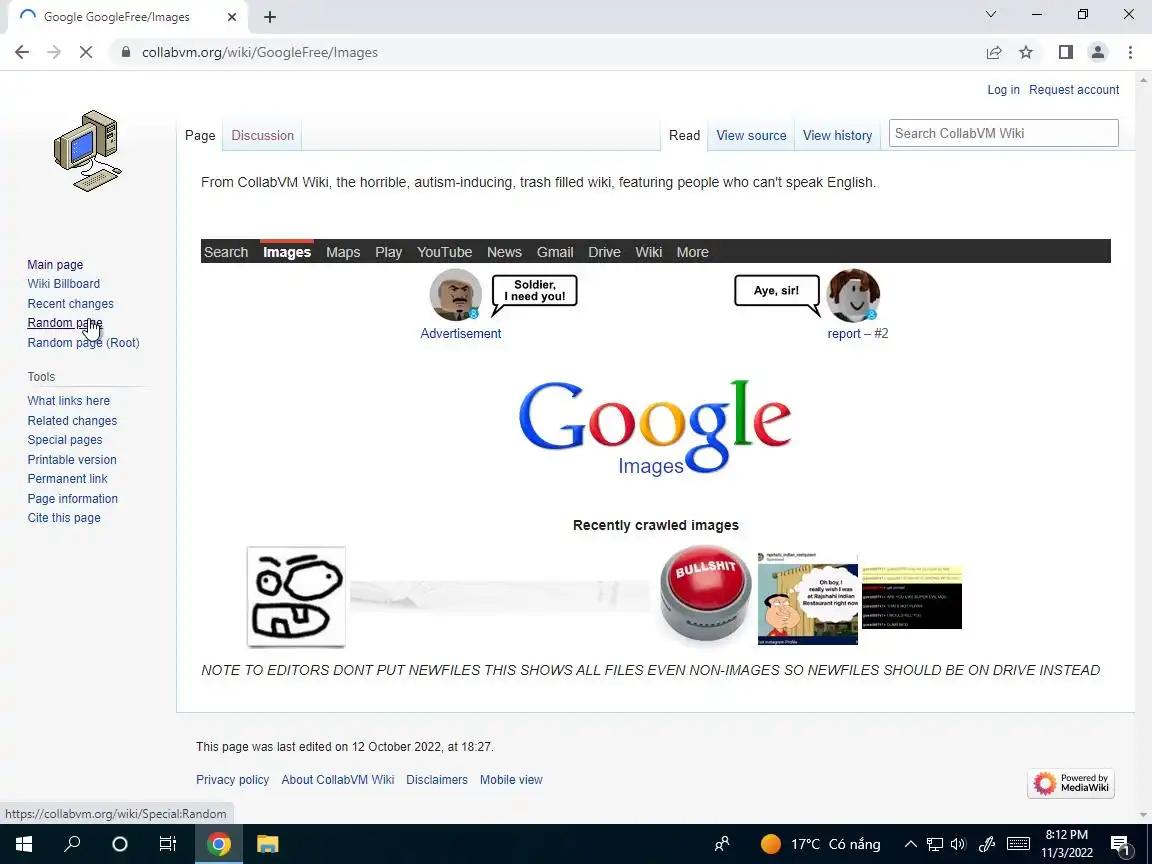Show hidden tray icons chevron
The width and height of the screenshot is (1152, 864).
(x=910, y=844)
